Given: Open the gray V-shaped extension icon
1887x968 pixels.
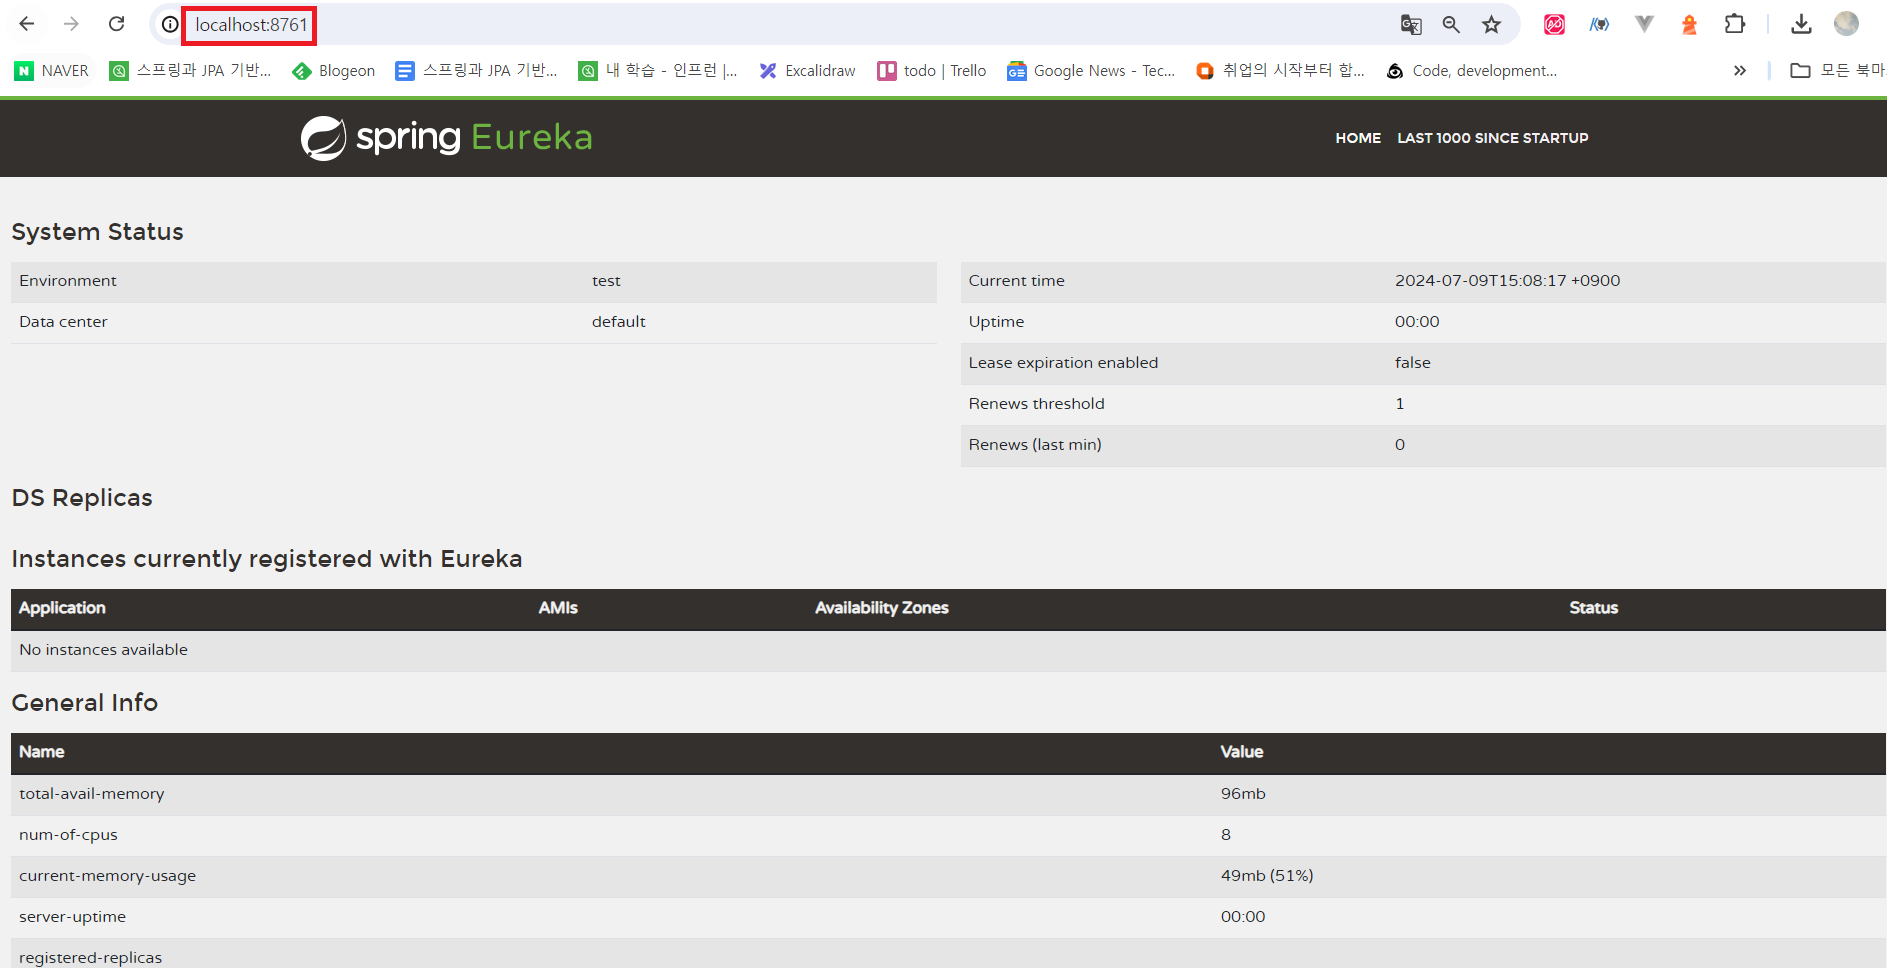Looking at the screenshot, I should click(1644, 25).
